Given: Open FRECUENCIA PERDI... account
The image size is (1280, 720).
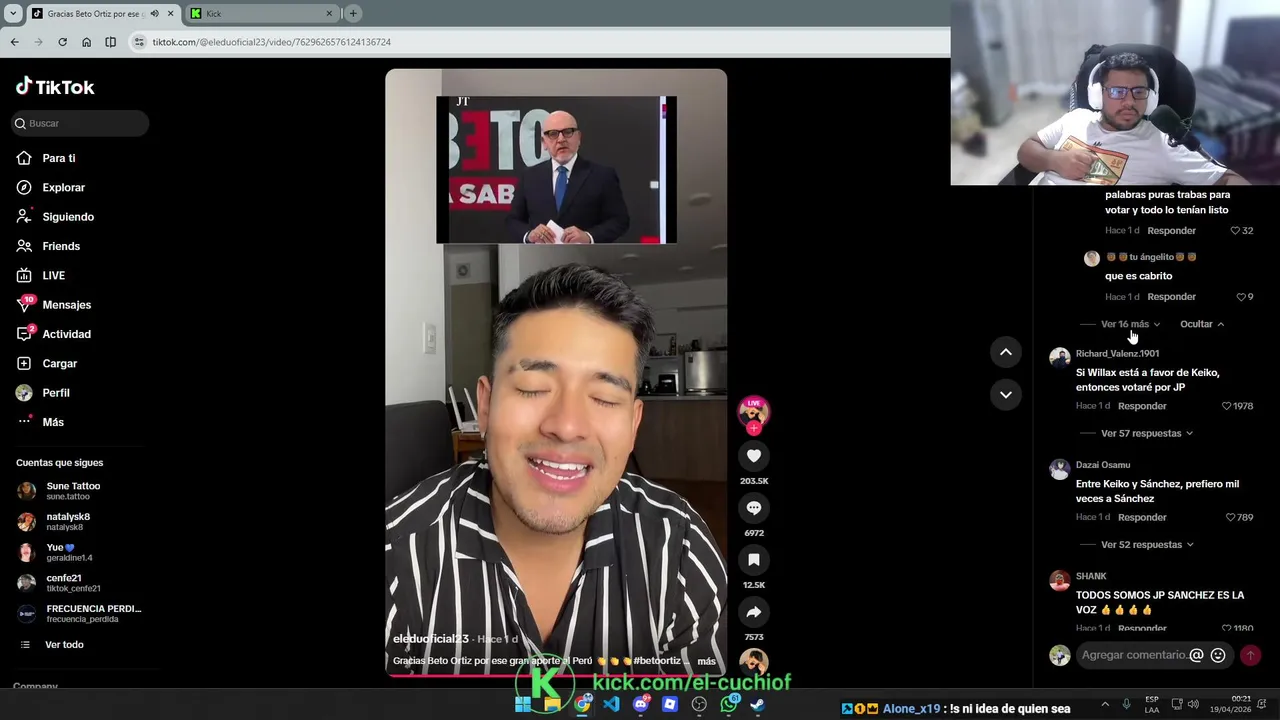Looking at the screenshot, I should [x=80, y=613].
